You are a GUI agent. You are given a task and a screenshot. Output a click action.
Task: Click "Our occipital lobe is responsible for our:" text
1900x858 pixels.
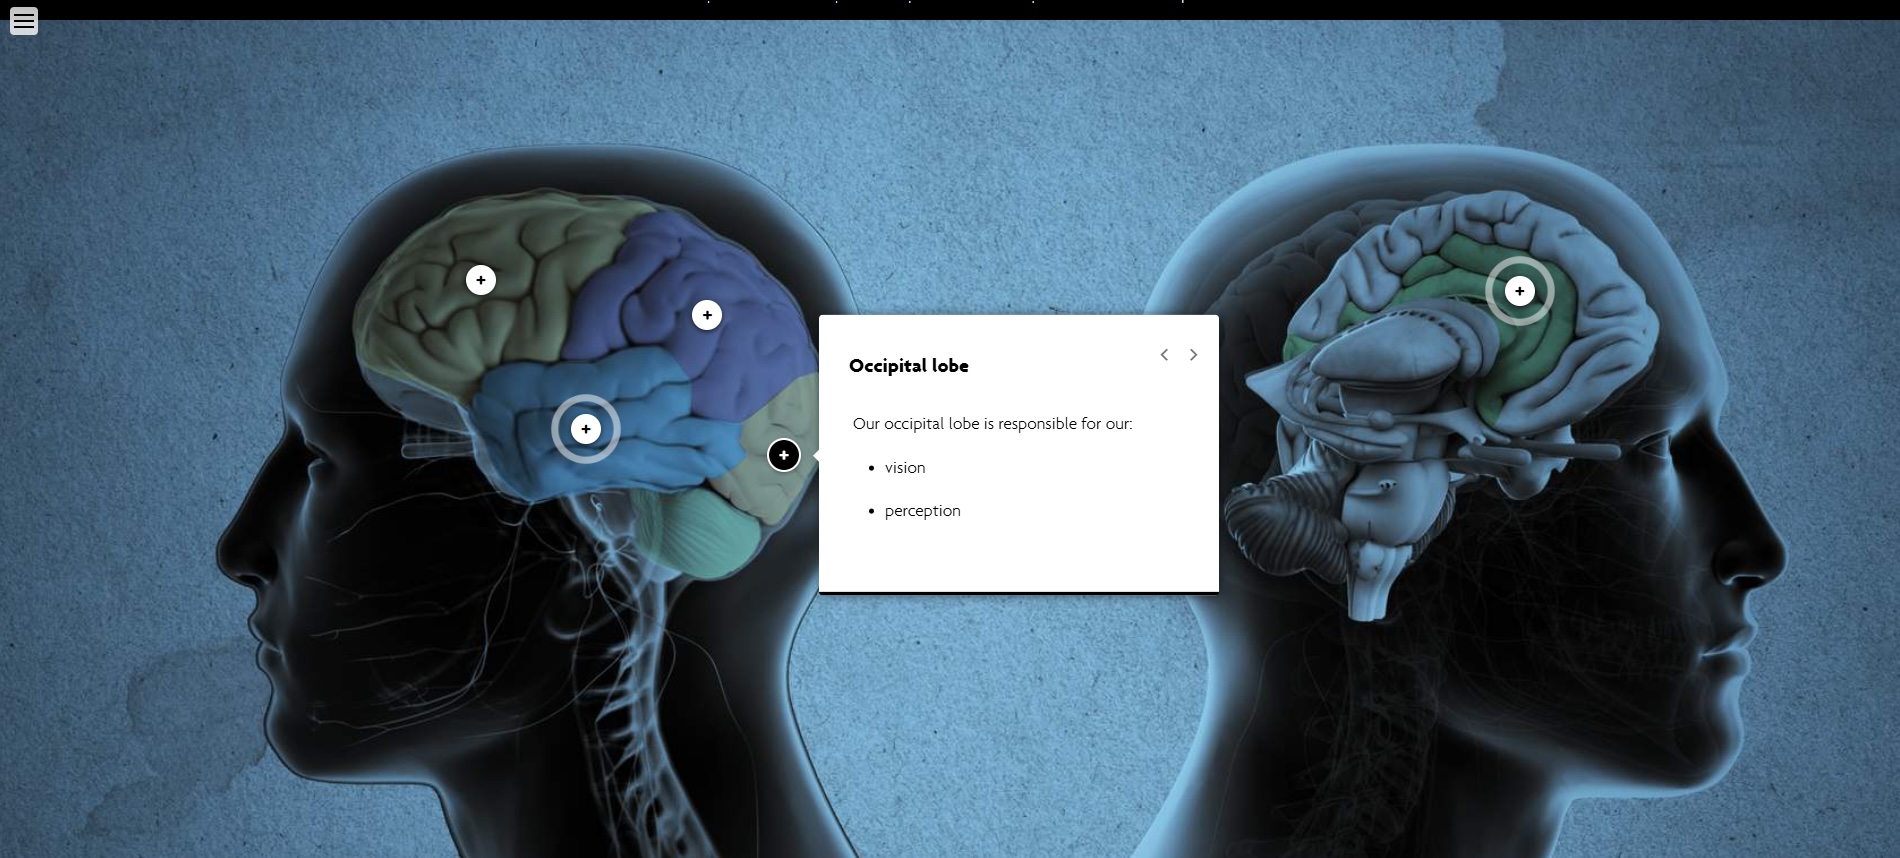992,424
